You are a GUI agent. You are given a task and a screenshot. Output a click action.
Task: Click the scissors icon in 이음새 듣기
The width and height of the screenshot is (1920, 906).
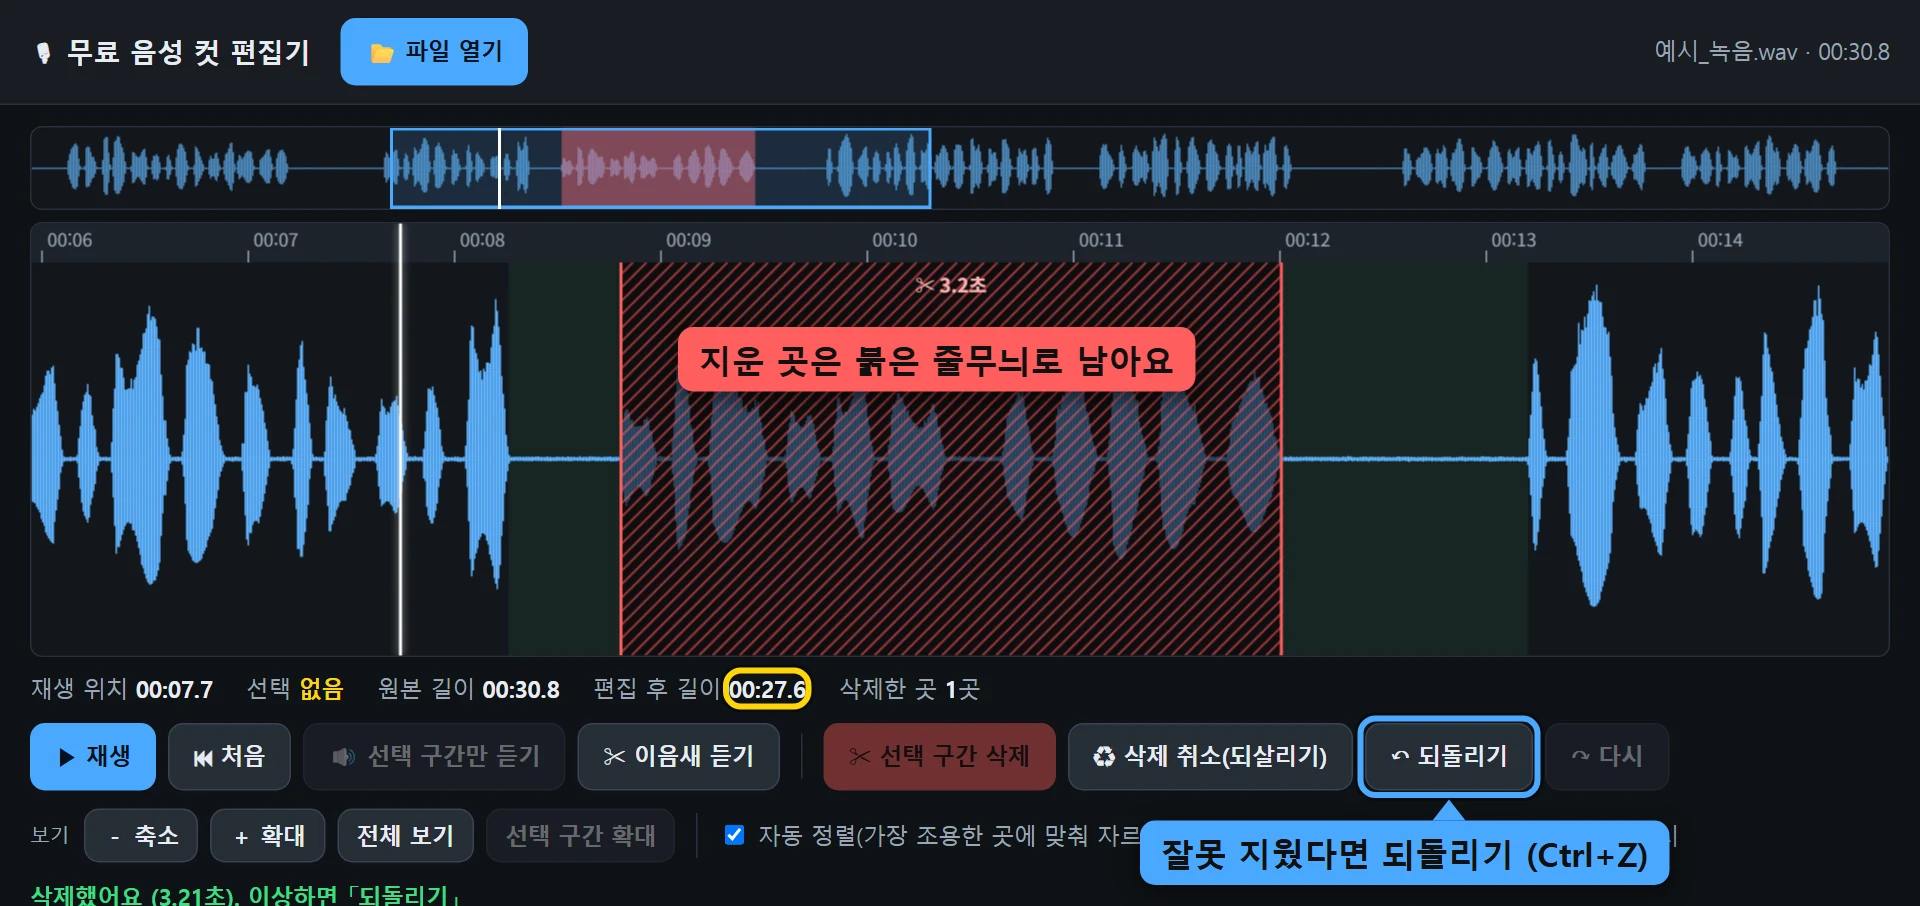614,757
